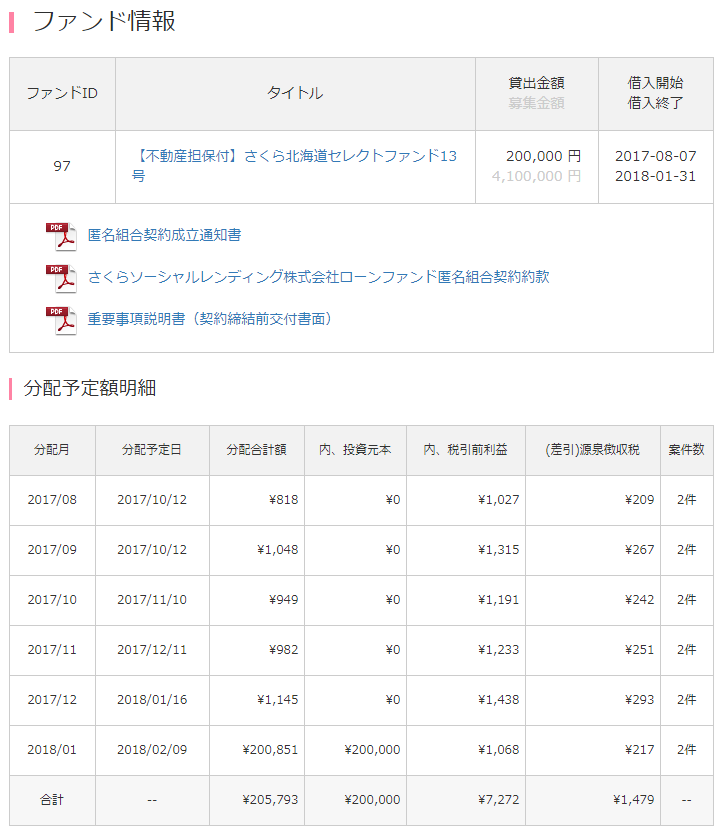Image resolution: width=727 pixels, height=837 pixels.
Task: Select the 分配月 column header
Action: coord(52,451)
